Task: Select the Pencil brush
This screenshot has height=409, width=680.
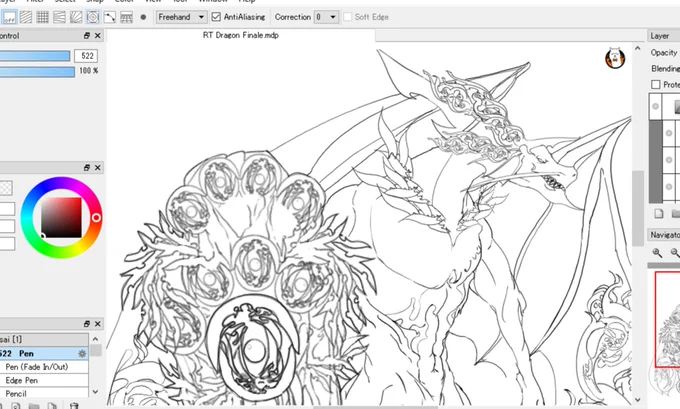Action: coord(43,393)
